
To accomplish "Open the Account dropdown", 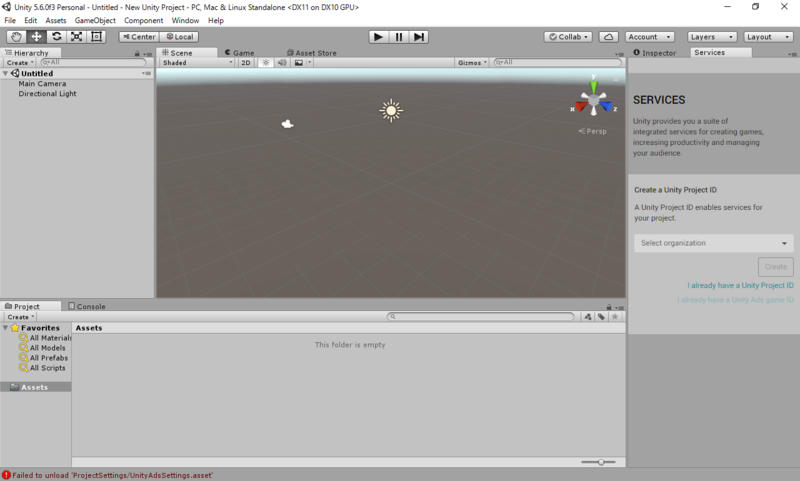I will (x=649, y=37).
